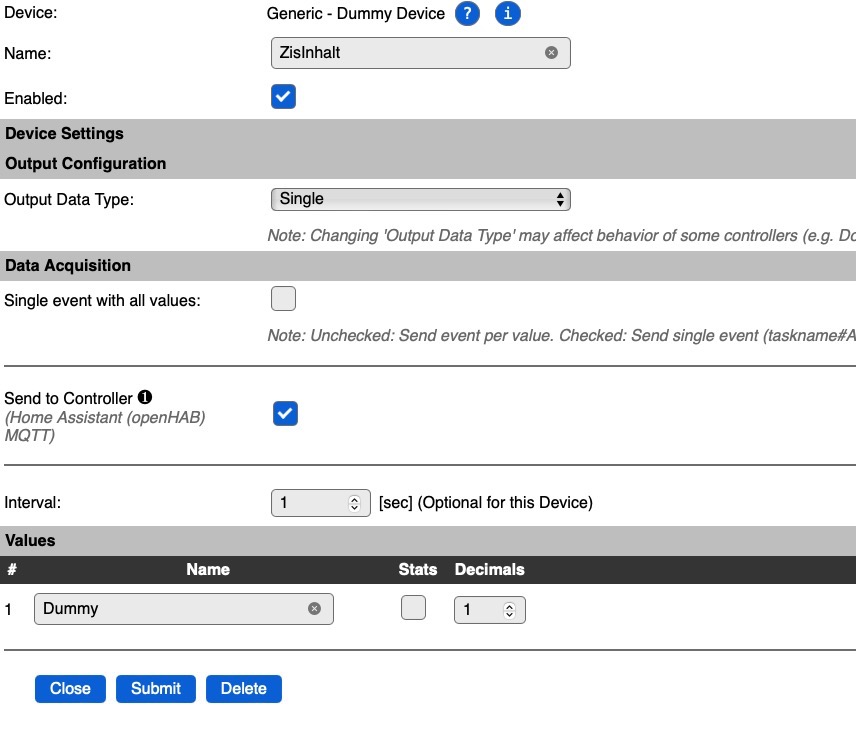Viewport: 856px width, 738px height.
Task: Open the device info icon
Action: click(x=508, y=14)
